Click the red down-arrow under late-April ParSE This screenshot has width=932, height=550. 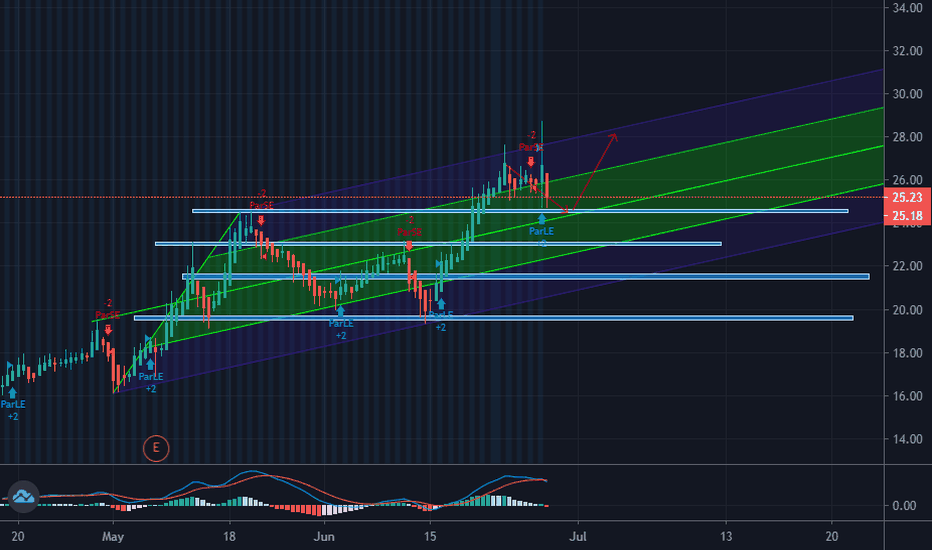point(108,329)
